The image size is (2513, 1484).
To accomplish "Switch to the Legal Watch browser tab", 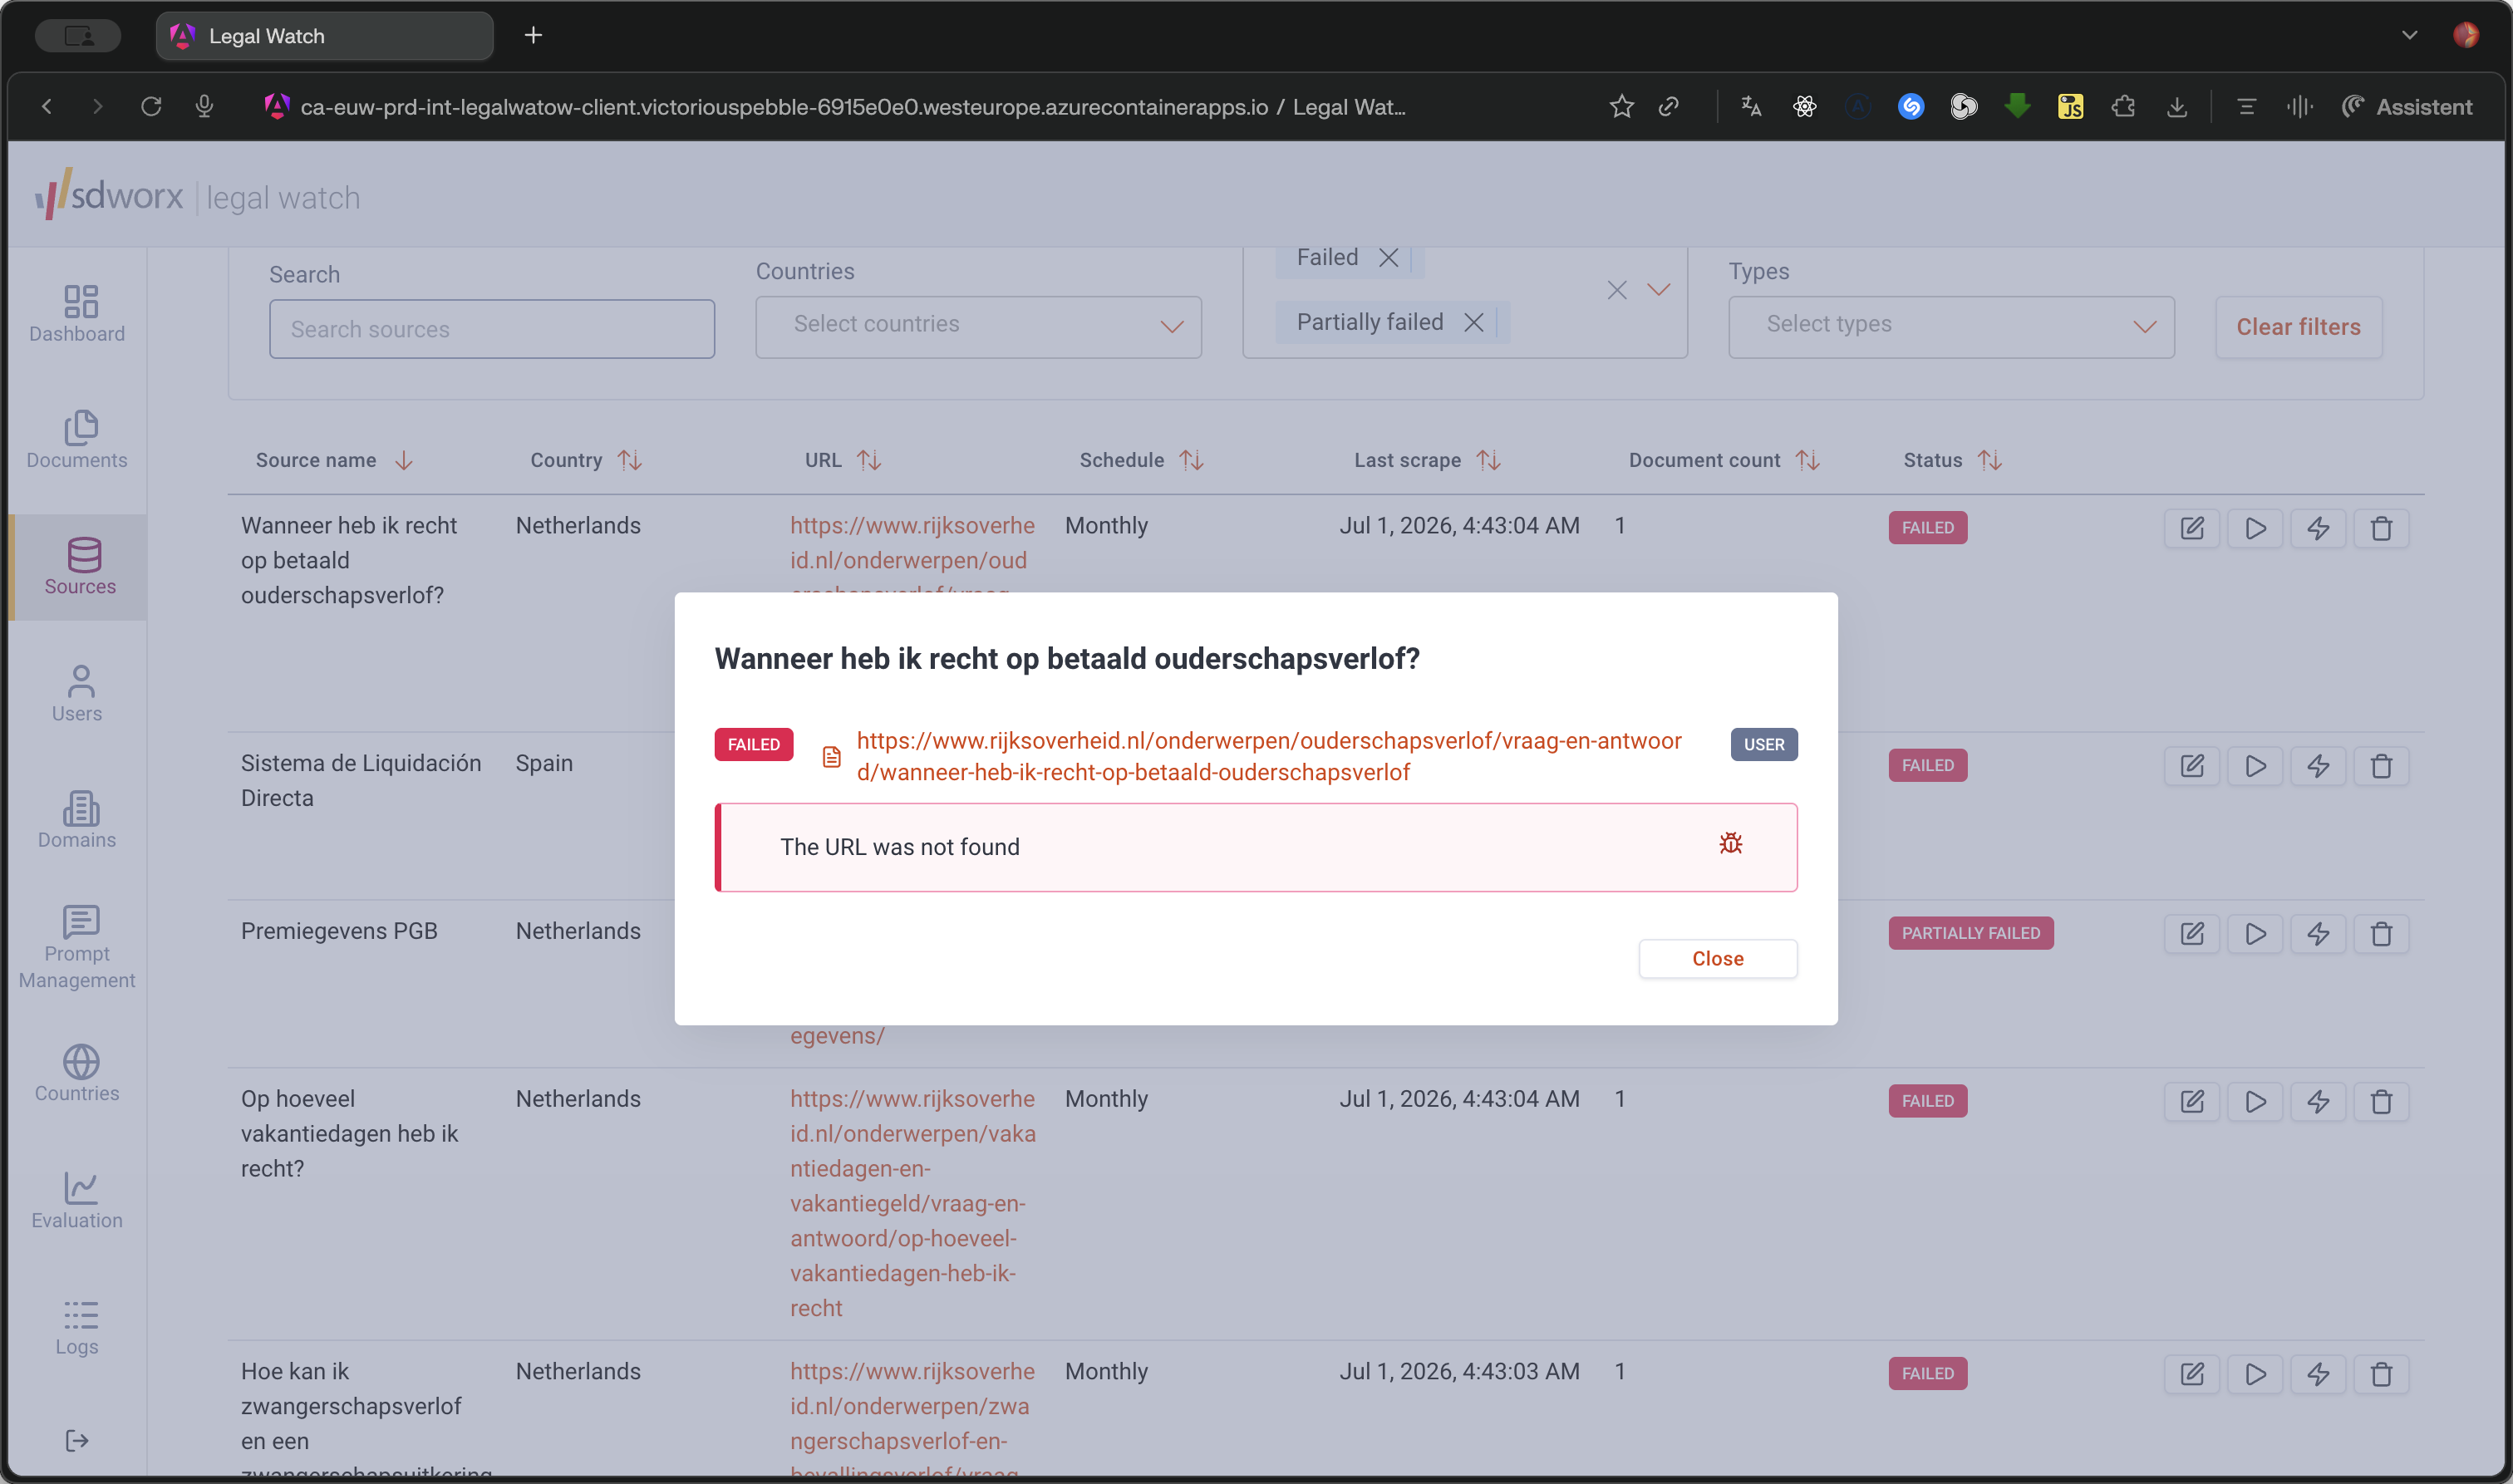I will pos(324,36).
